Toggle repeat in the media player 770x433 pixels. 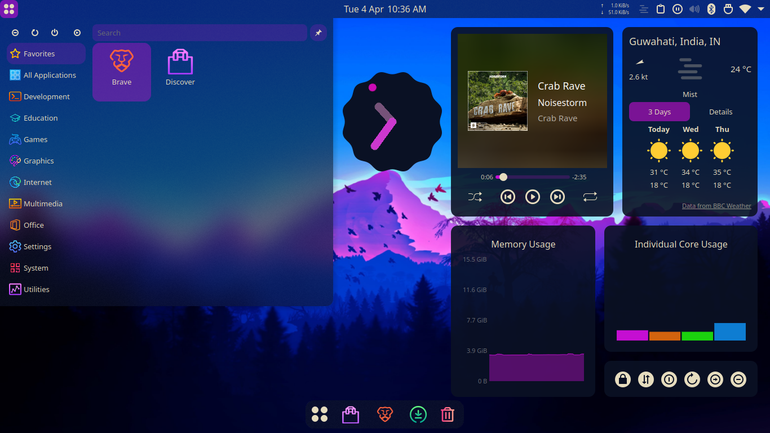[590, 197]
